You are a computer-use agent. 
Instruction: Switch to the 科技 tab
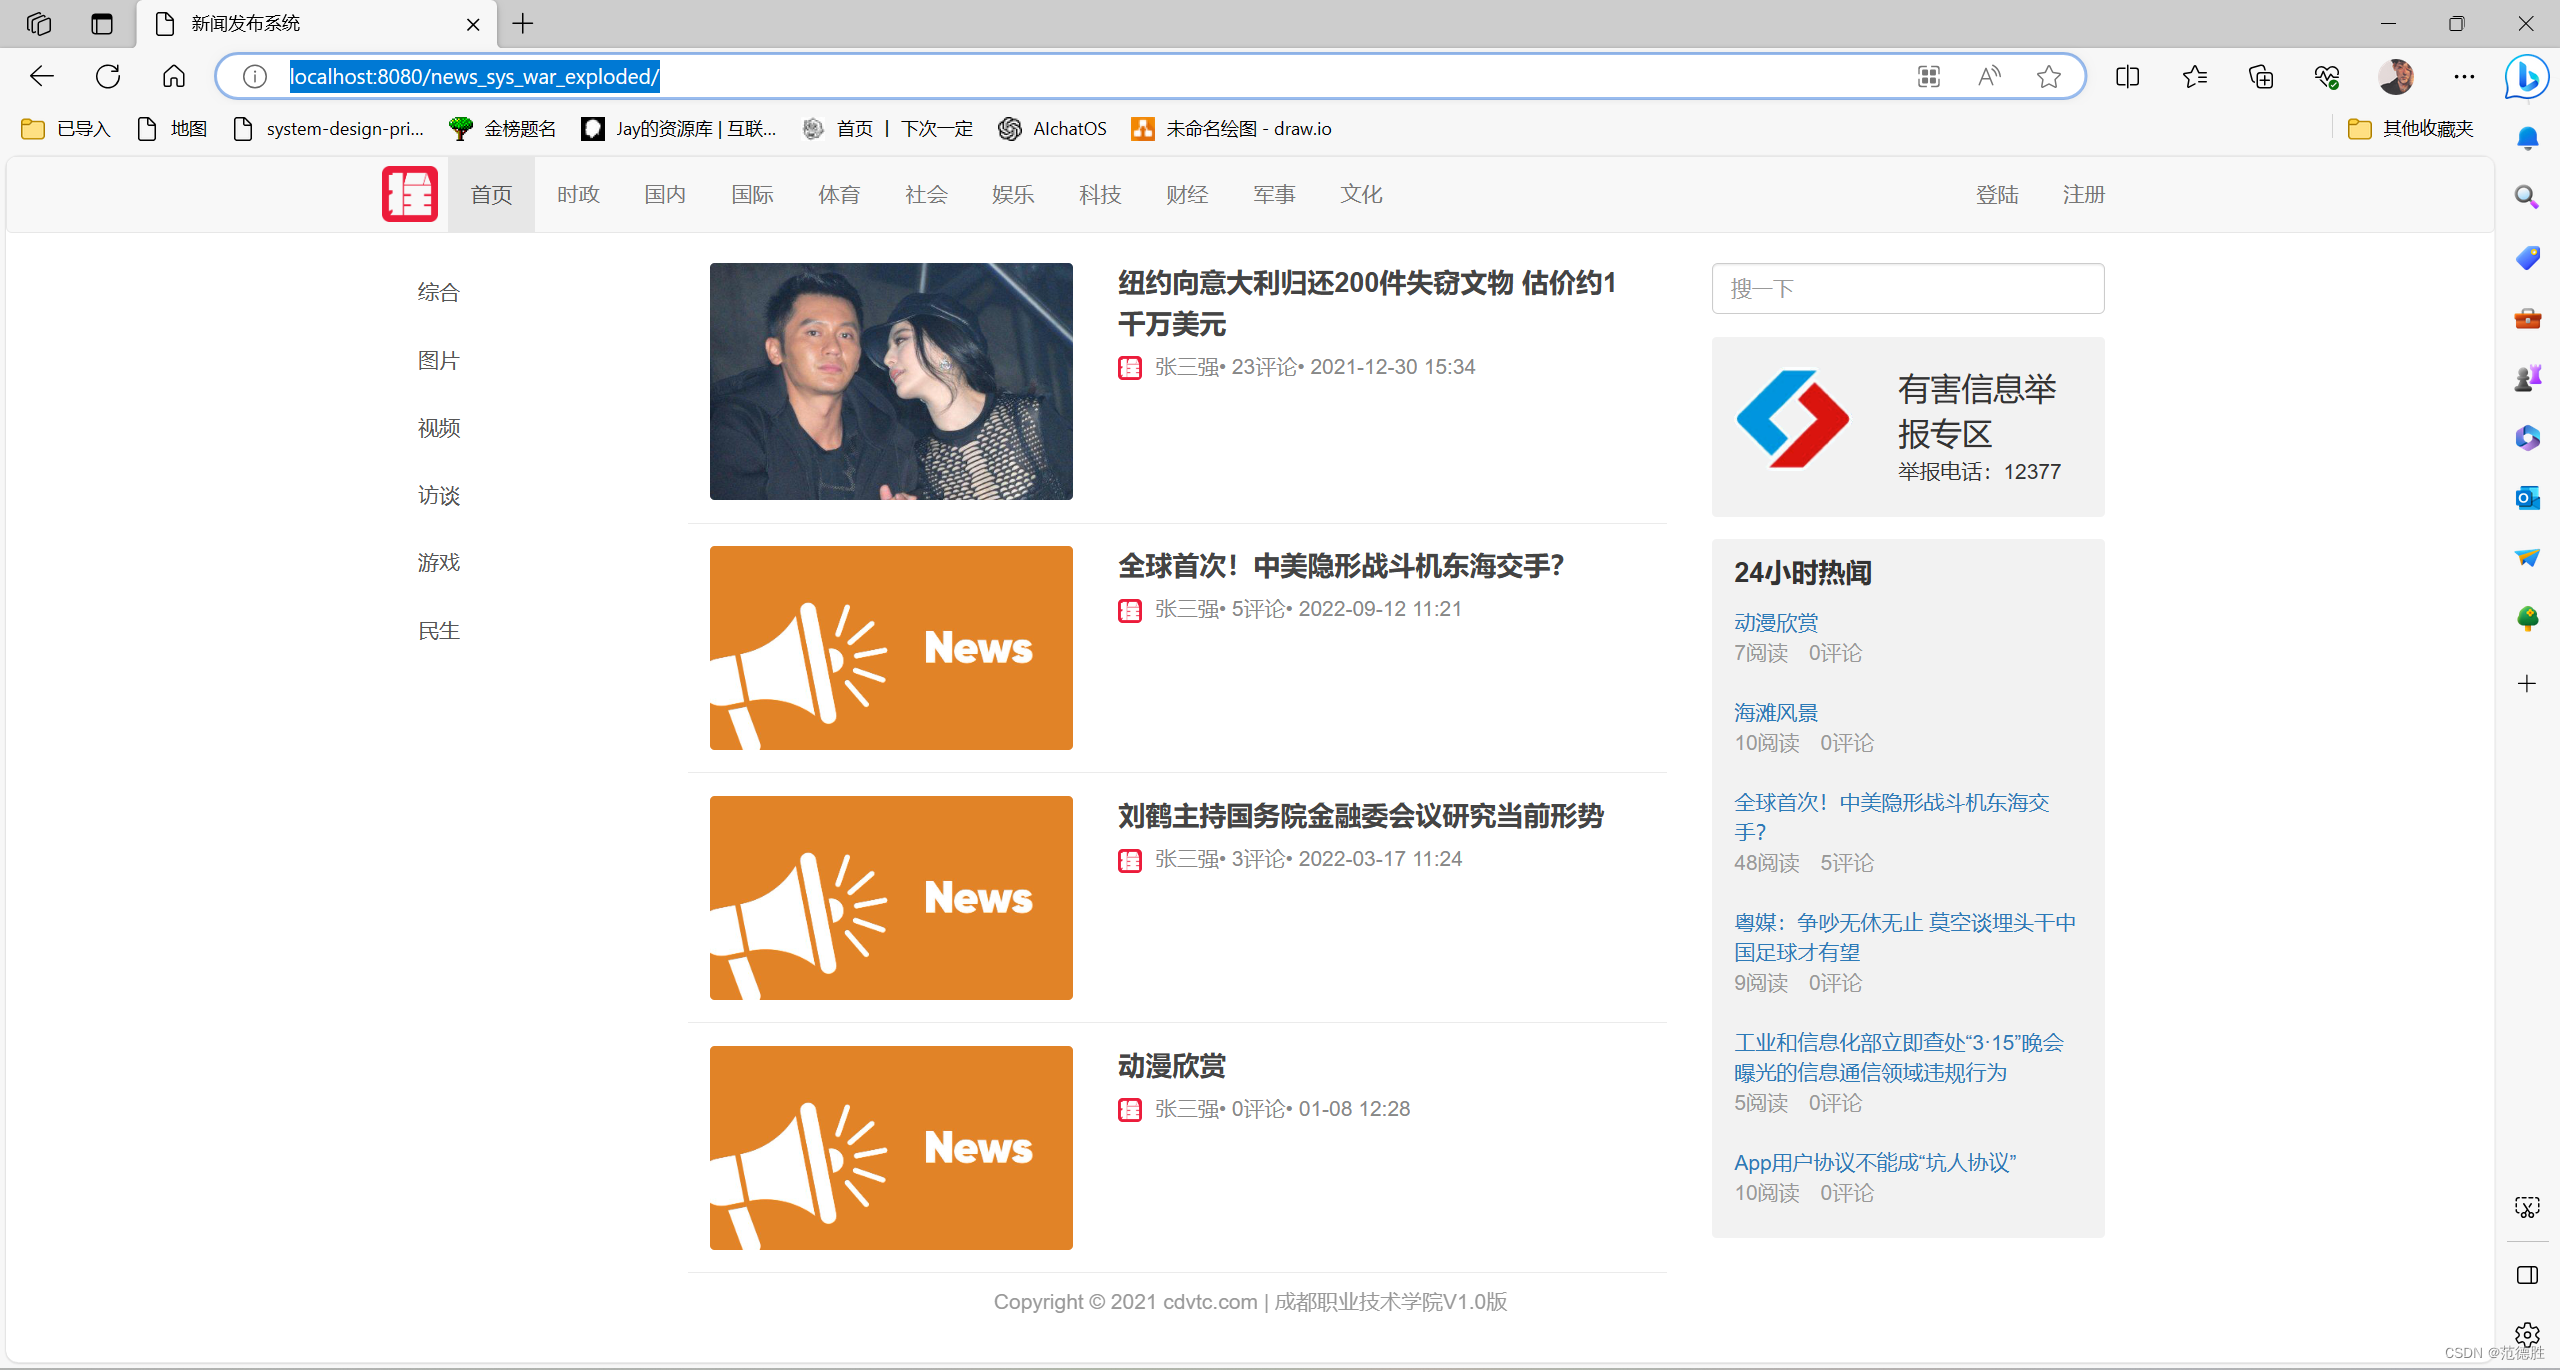1099,194
